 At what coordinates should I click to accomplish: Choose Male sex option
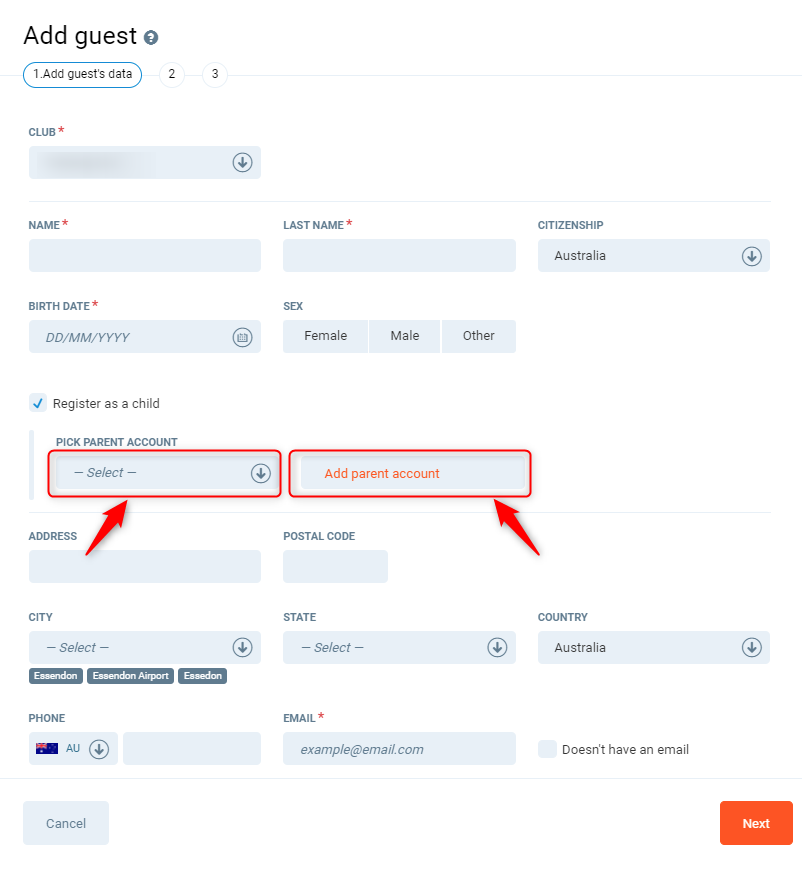(405, 336)
